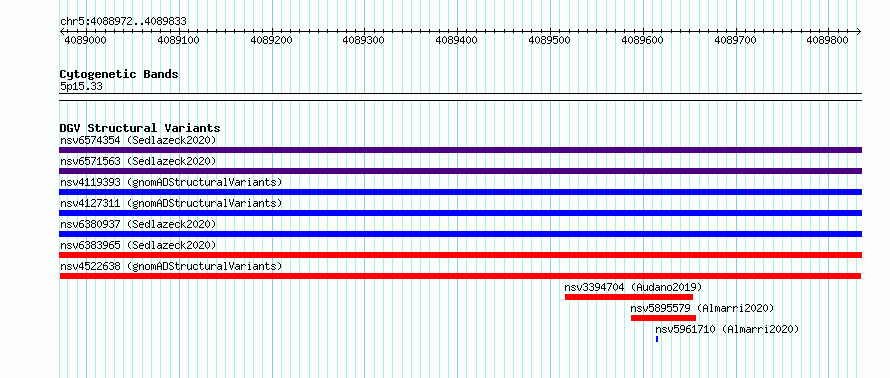Click ruler position 4089400
Screen dimensions: 890x378
click(457, 40)
